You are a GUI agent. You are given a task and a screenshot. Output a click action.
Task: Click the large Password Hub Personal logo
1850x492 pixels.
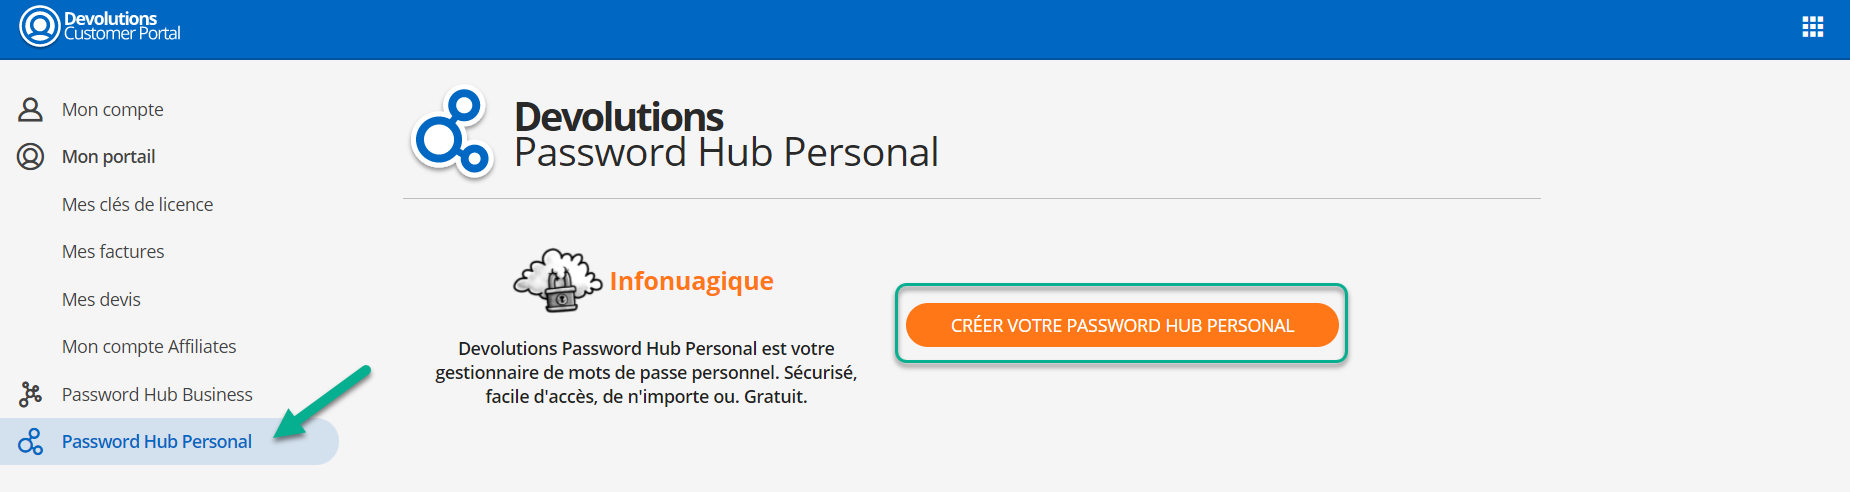pos(453,134)
